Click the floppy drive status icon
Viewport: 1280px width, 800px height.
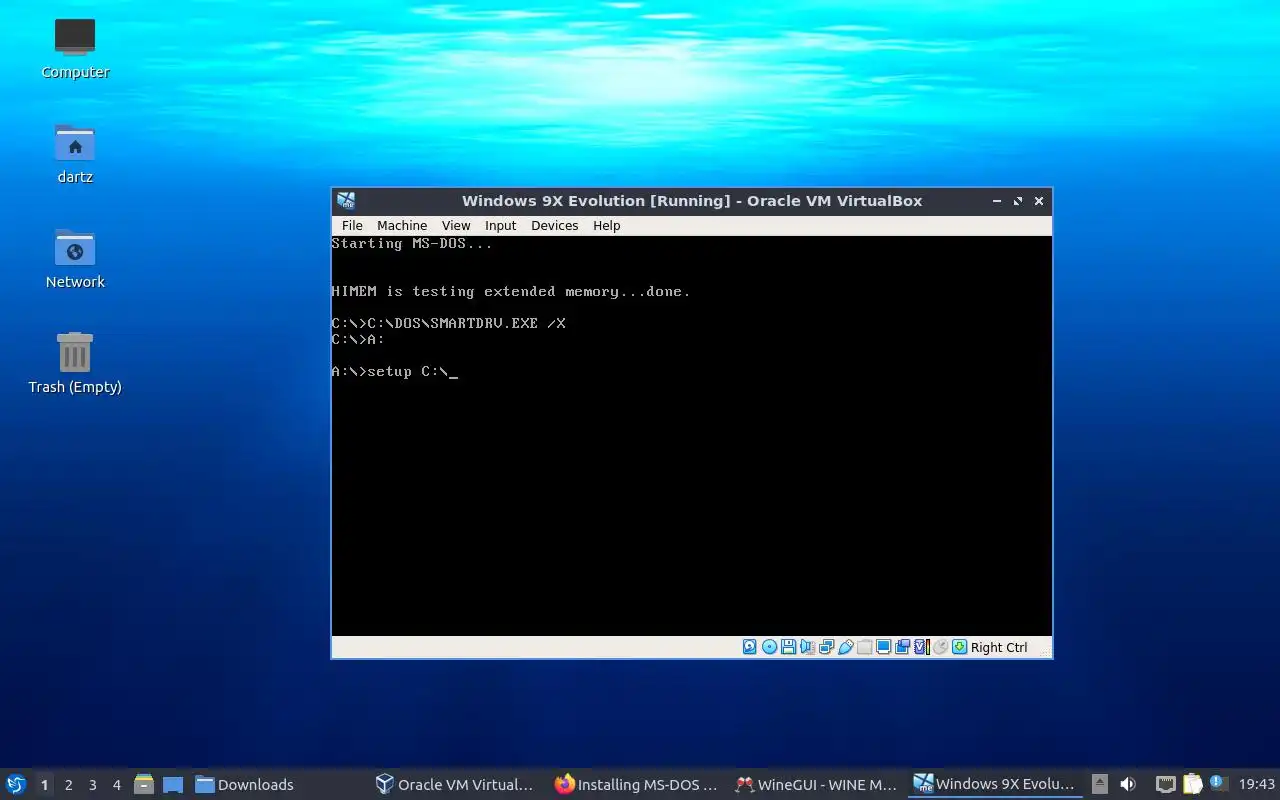pos(788,647)
